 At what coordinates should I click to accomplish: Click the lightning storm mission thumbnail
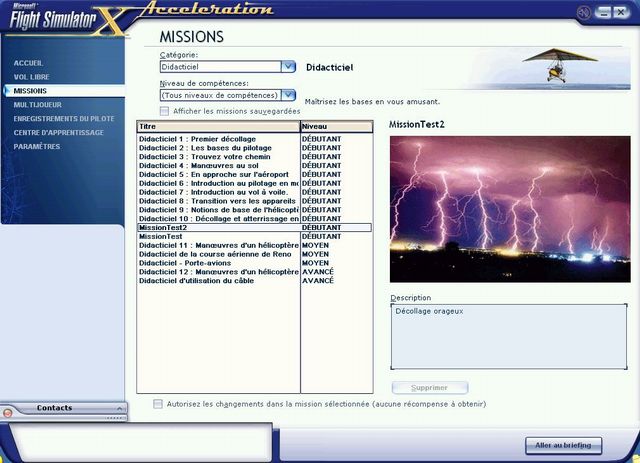(x=510, y=209)
